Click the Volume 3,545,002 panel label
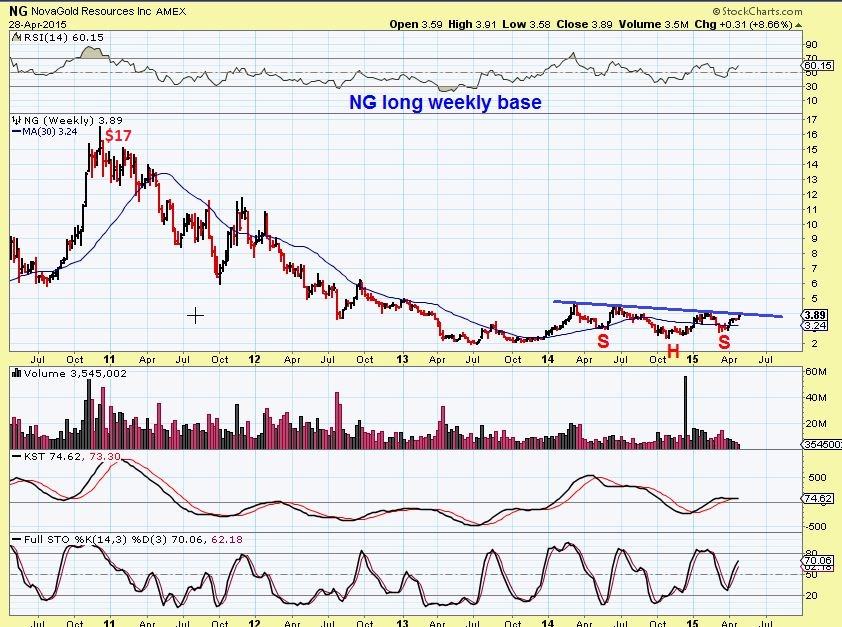842x627 pixels. click(x=75, y=373)
